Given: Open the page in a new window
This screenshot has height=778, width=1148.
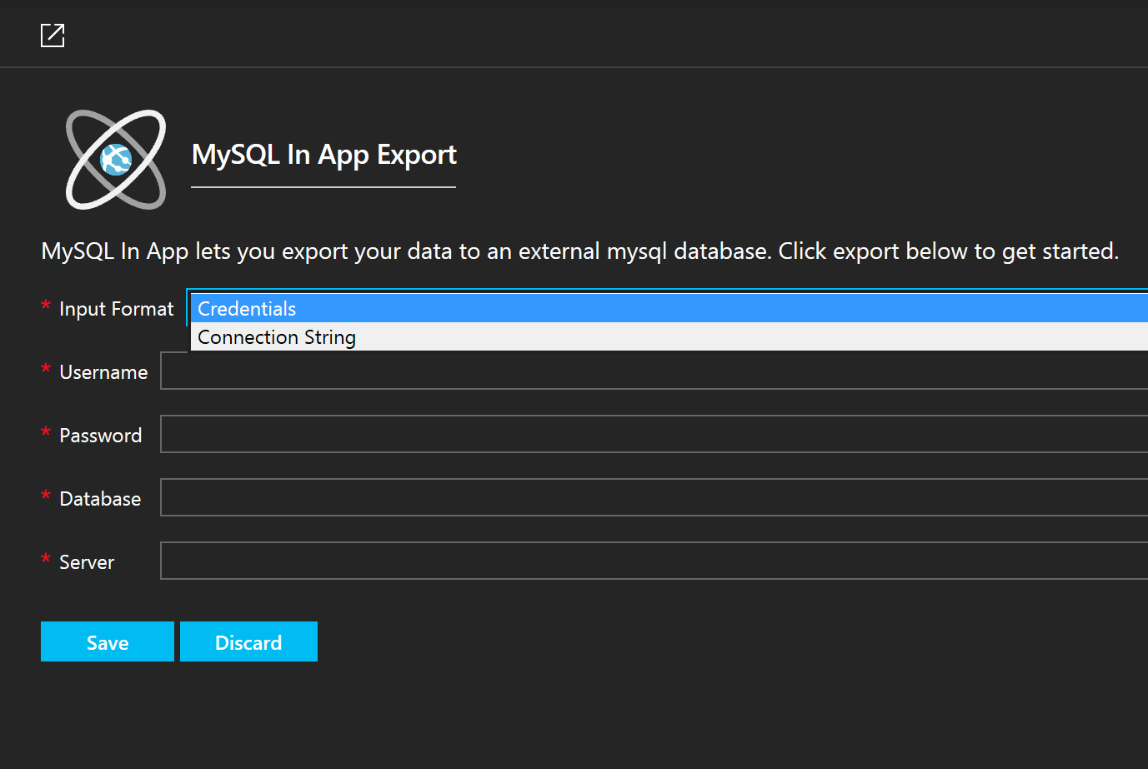Looking at the screenshot, I should point(53,35).
